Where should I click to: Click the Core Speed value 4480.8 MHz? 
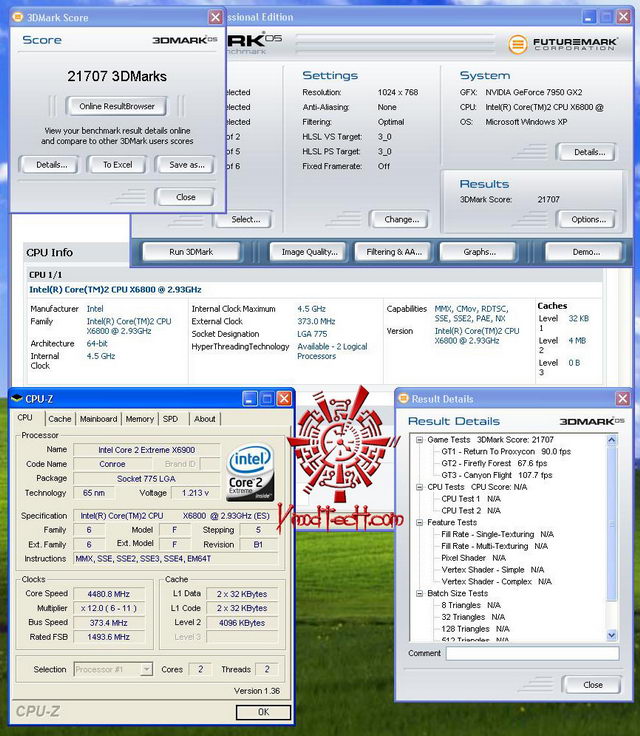108,594
